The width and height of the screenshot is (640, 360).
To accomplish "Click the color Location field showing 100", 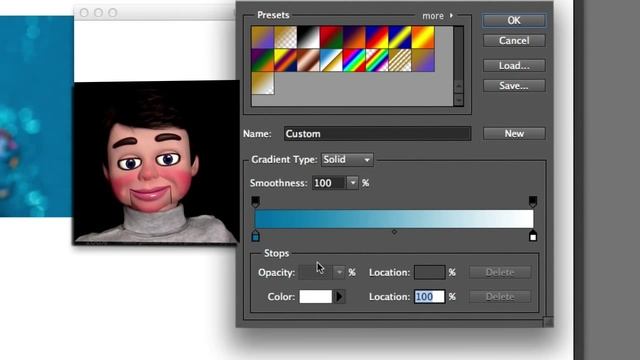I will (x=429, y=297).
